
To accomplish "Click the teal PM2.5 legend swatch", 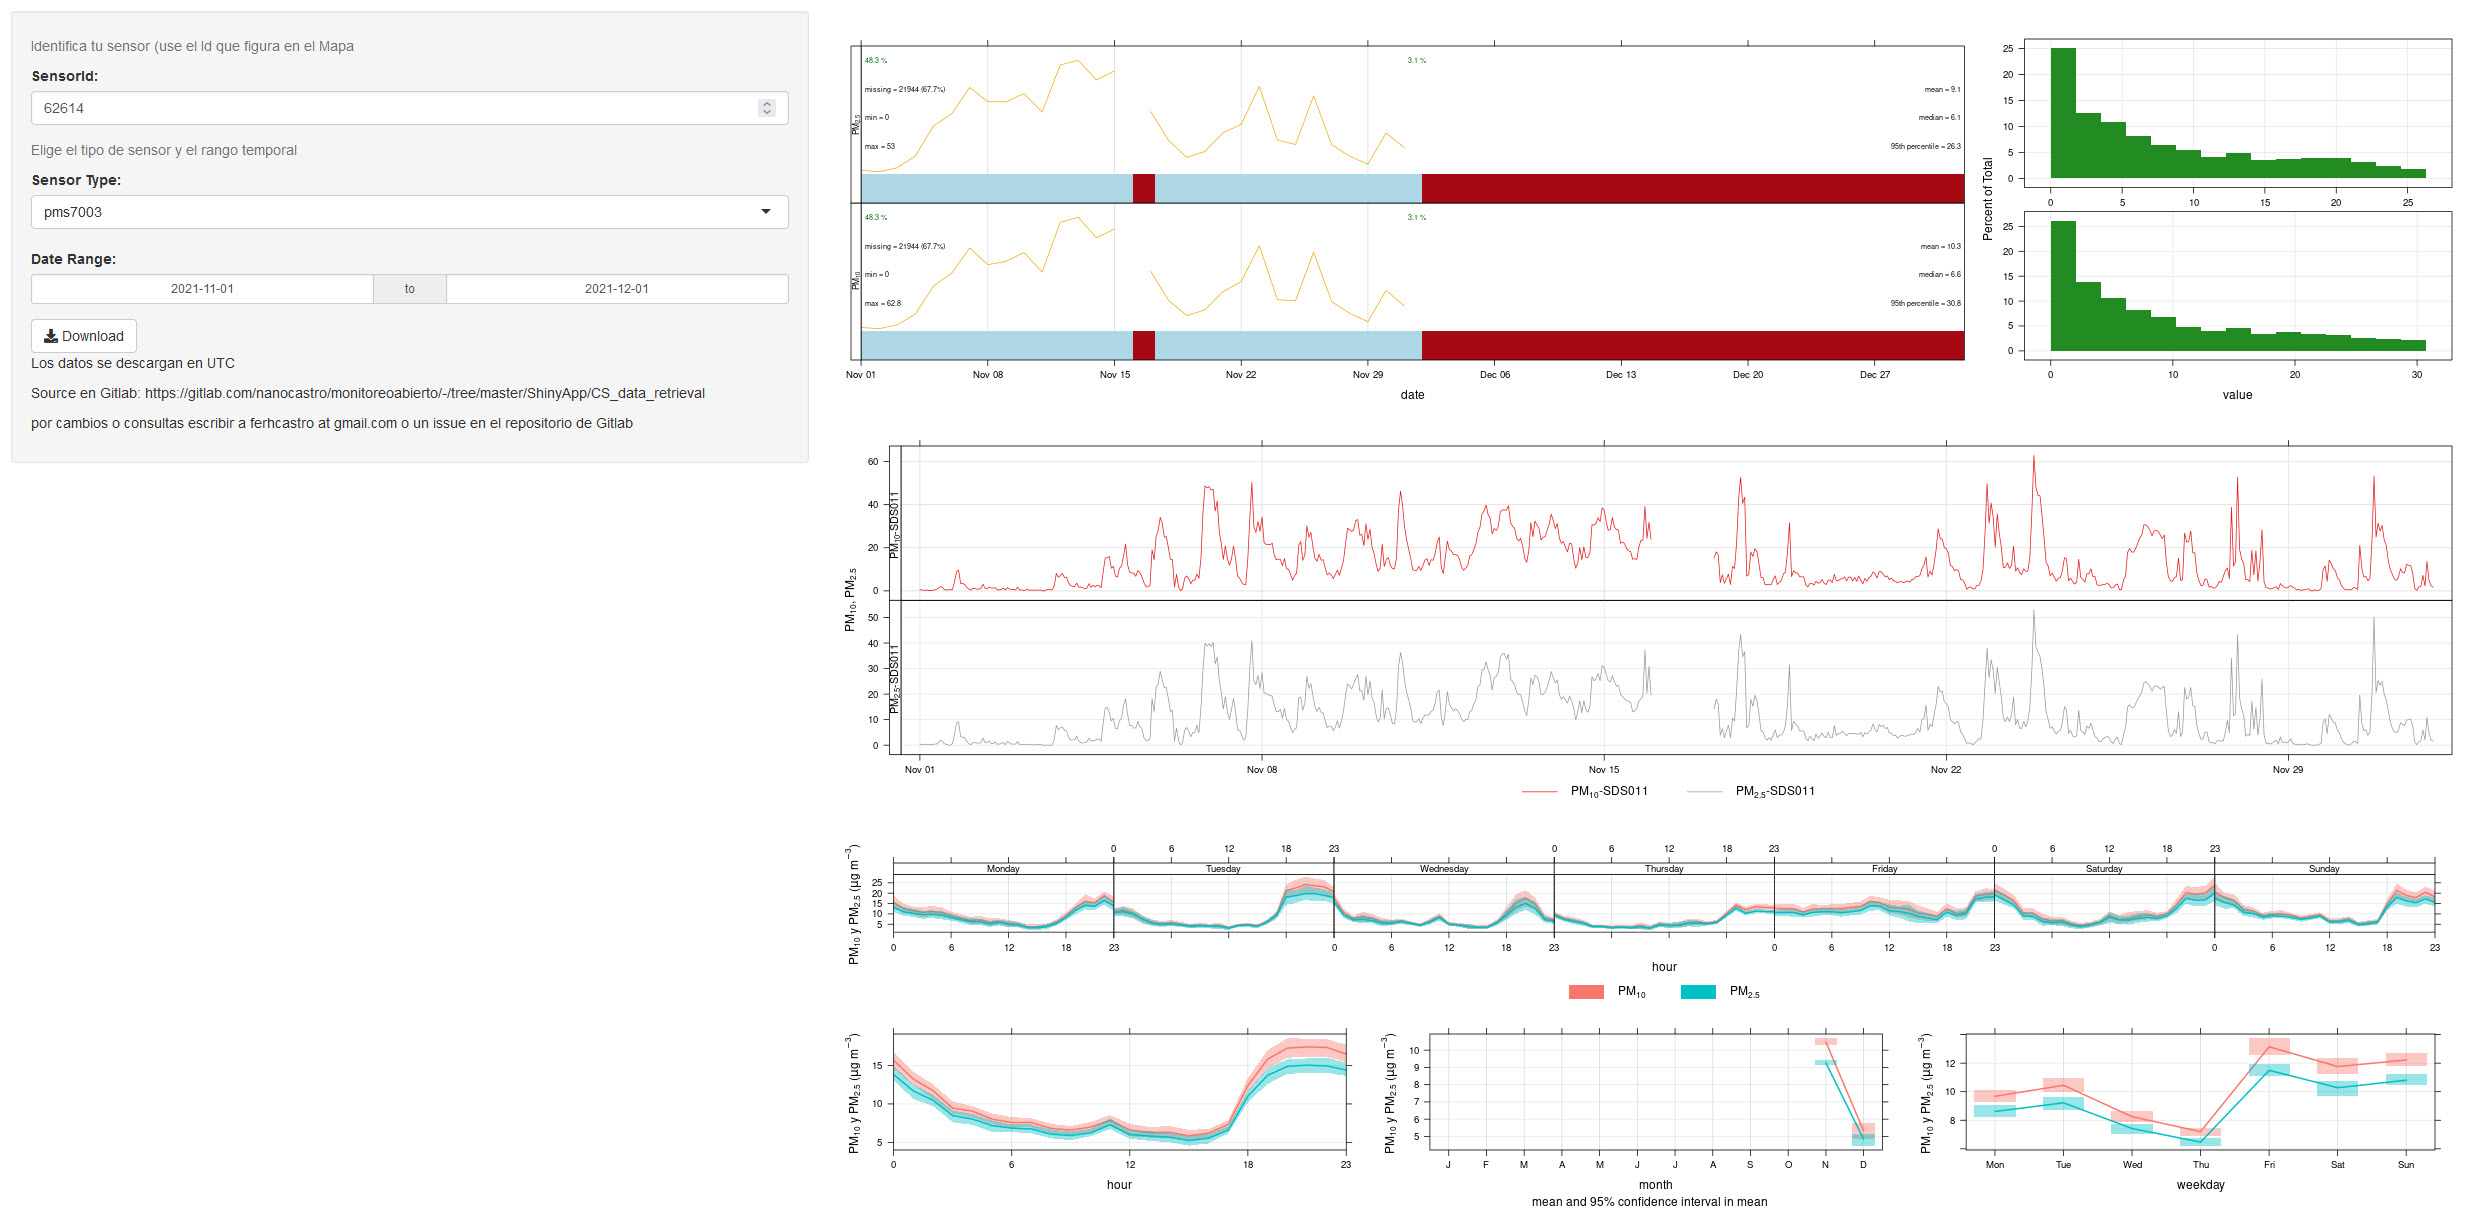I will 1698,992.
